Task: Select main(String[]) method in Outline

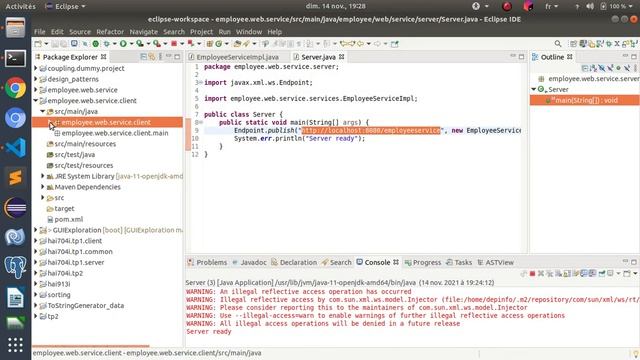Action: [584, 100]
